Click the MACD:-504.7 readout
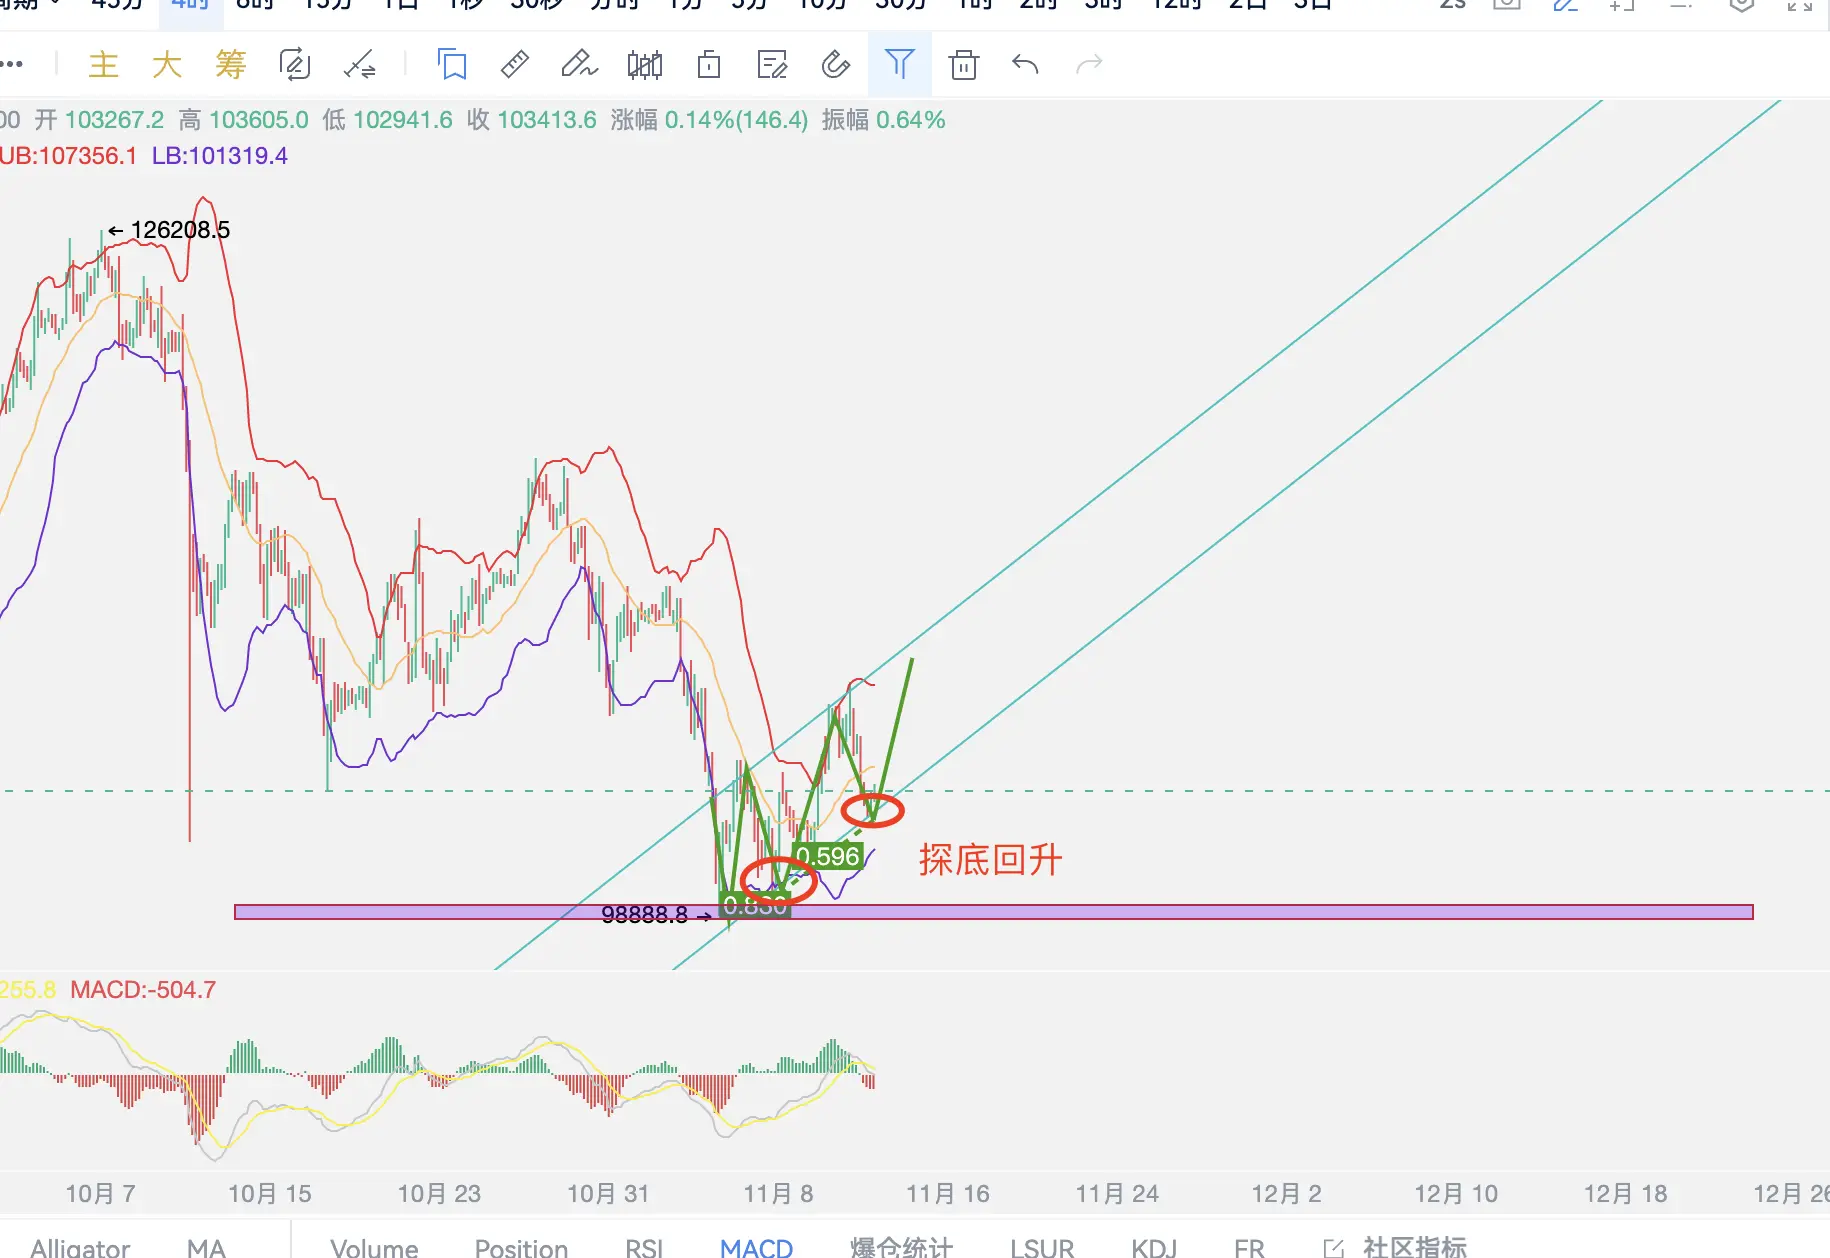The image size is (1830, 1258). (143, 990)
